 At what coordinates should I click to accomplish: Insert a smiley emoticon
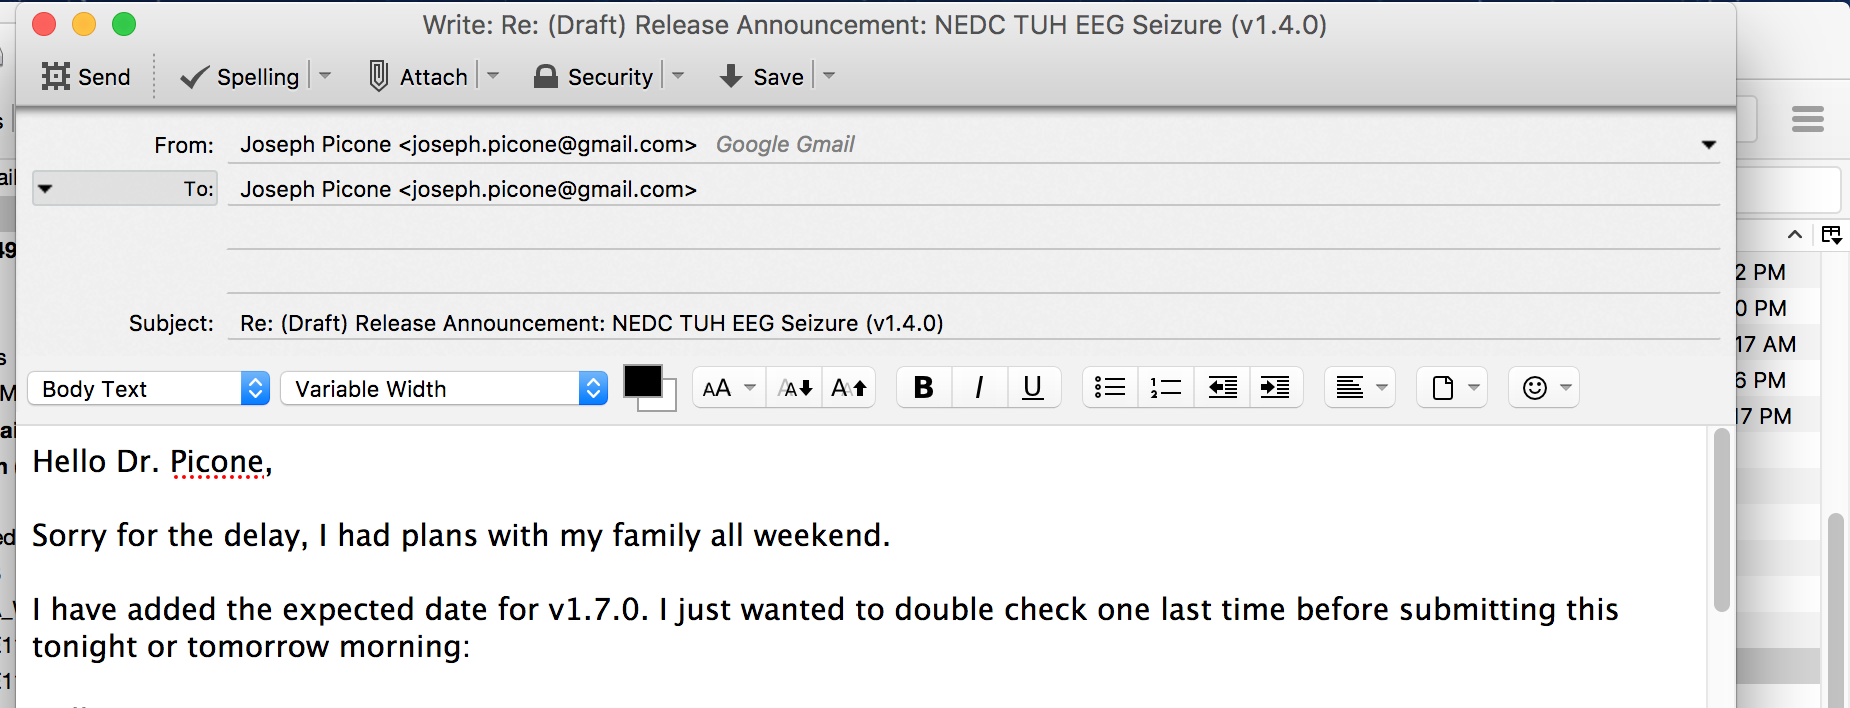pyautogui.click(x=1535, y=388)
